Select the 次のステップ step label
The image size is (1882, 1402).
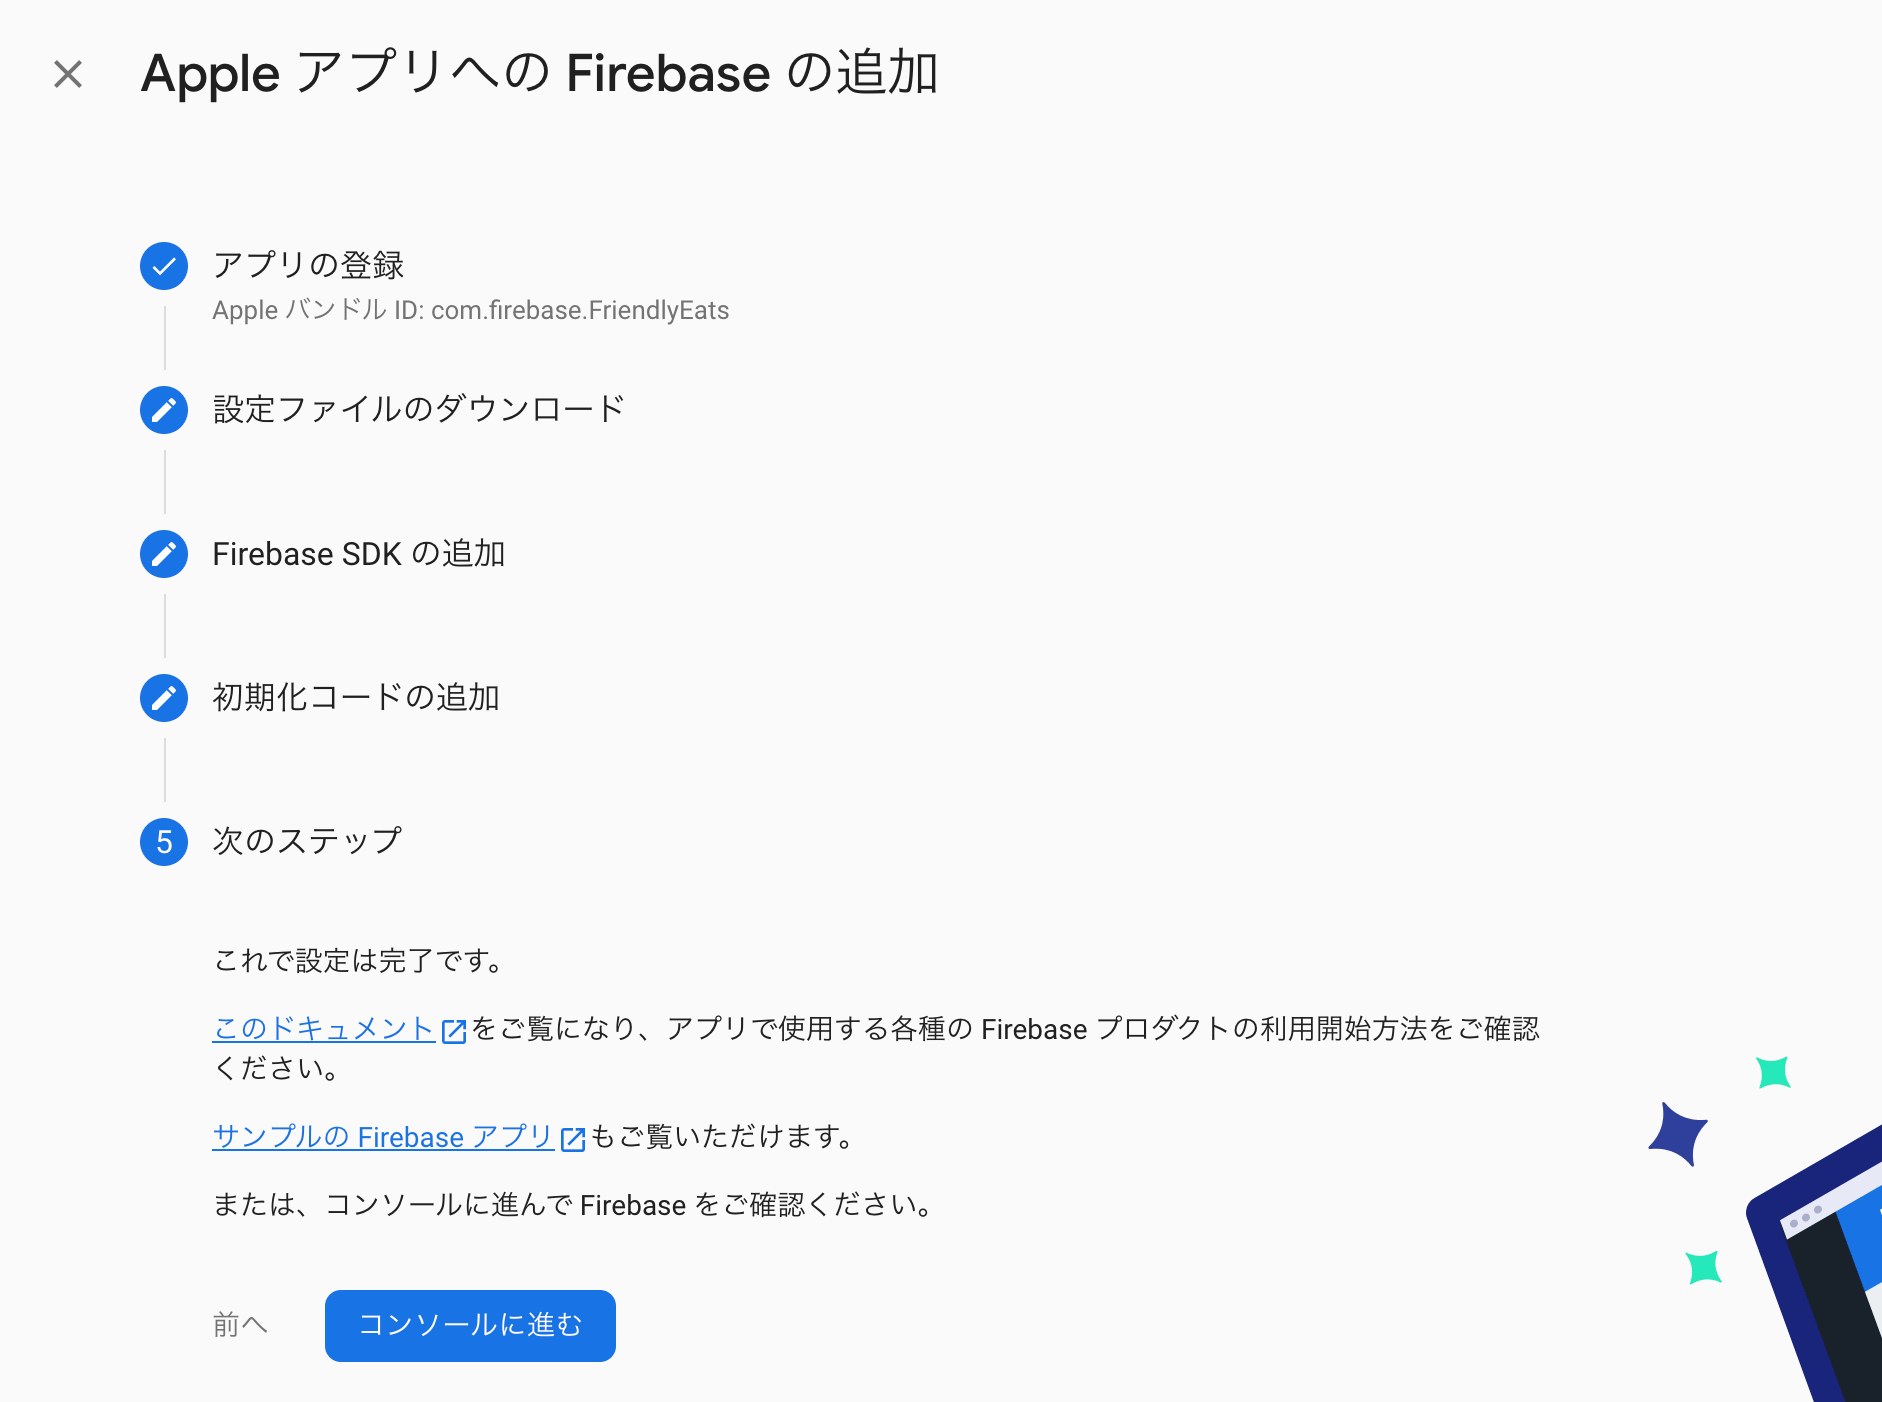tap(305, 841)
